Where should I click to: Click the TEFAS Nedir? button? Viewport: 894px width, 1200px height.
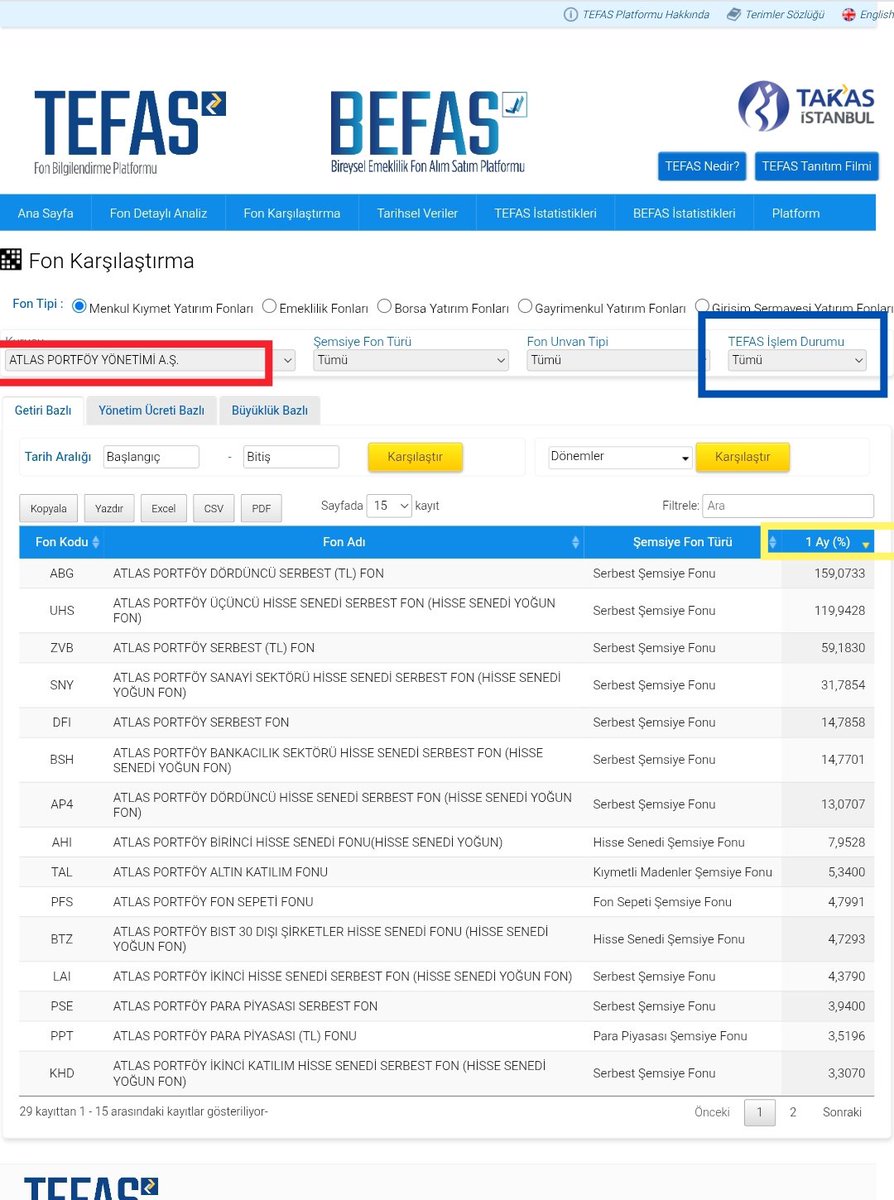702,166
